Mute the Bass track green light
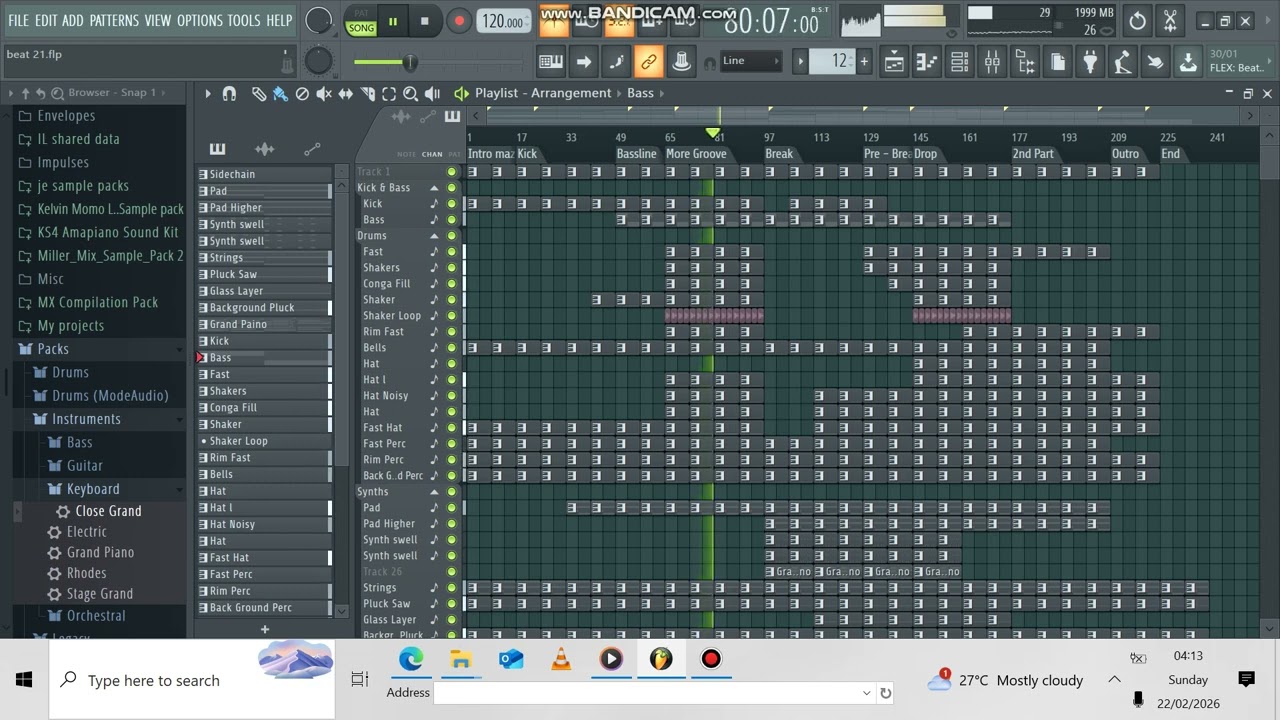1280x720 pixels. 452,220
